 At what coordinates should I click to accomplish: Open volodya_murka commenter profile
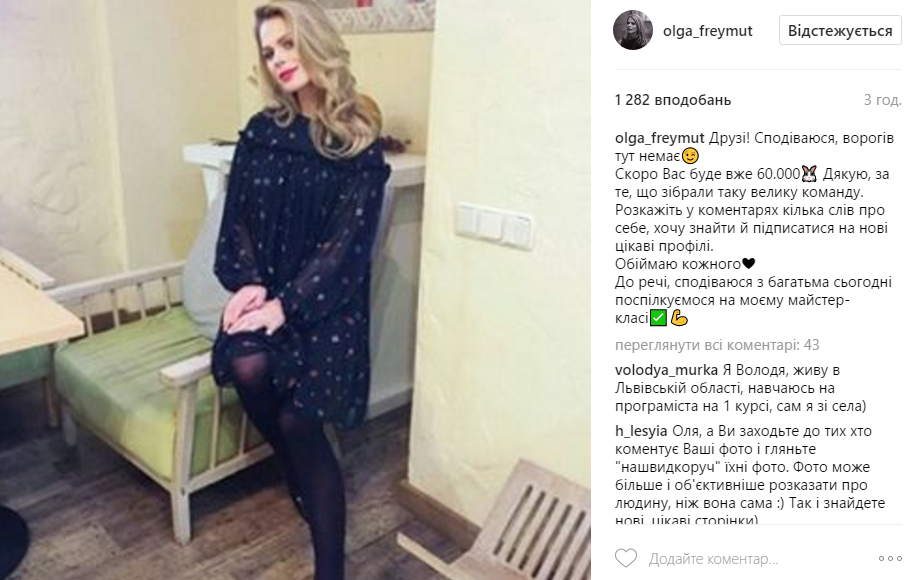(666, 370)
